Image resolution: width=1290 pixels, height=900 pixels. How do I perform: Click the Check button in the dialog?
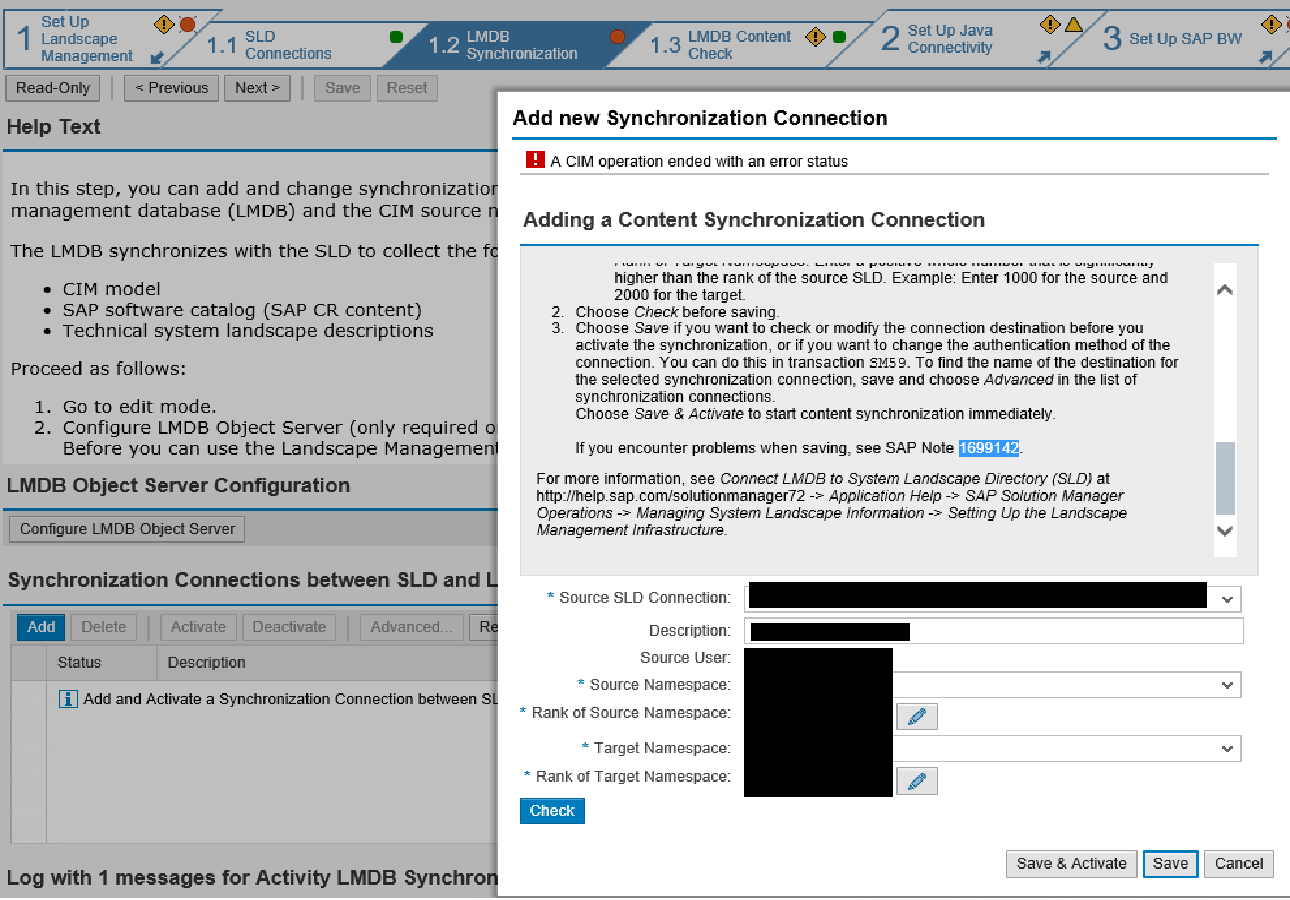point(552,811)
